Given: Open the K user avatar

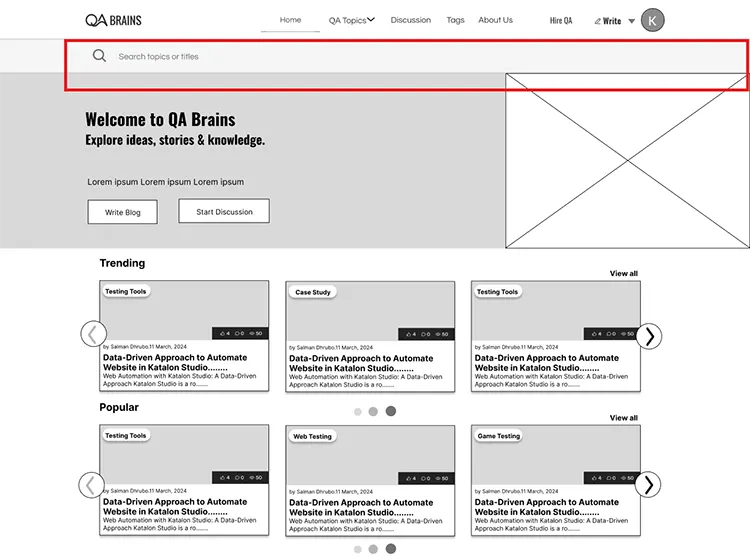Looking at the screenshot, I should tap(652, 20).
